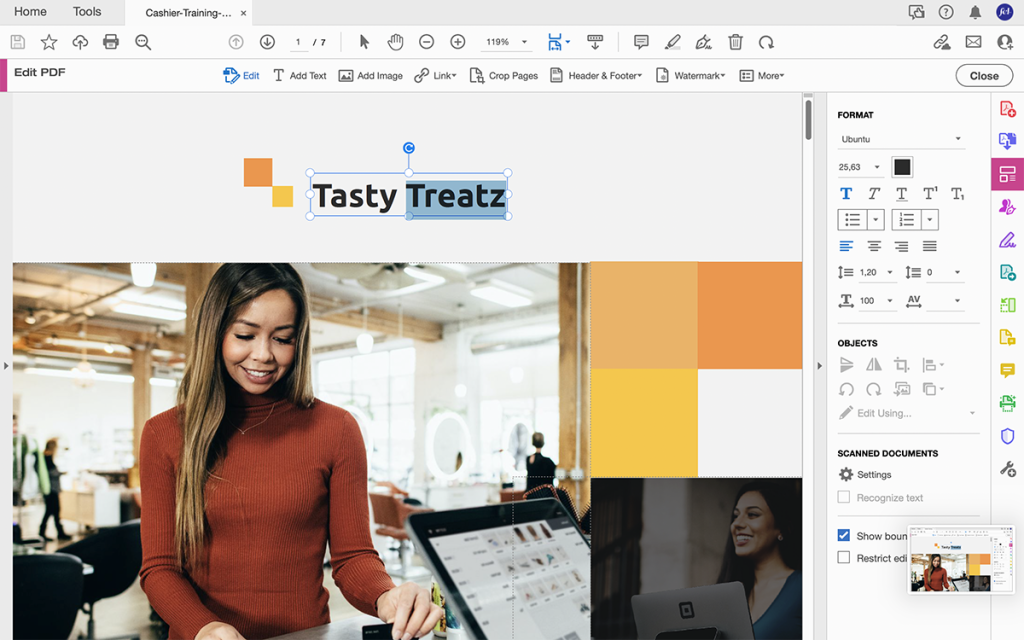Screen dimensions: 1024x640
Task: Open the 119% zoom level dropdown
Action: point(506,42)
